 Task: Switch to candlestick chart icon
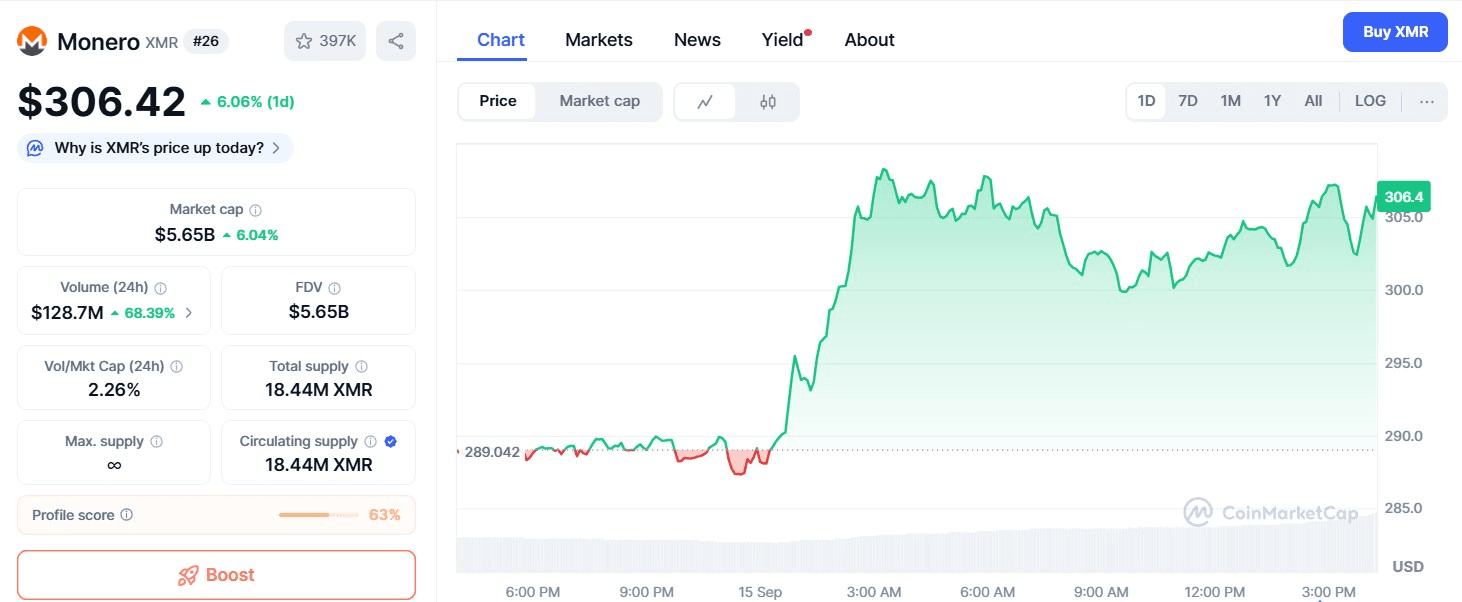pyautogui.click(x=768, y=101)
